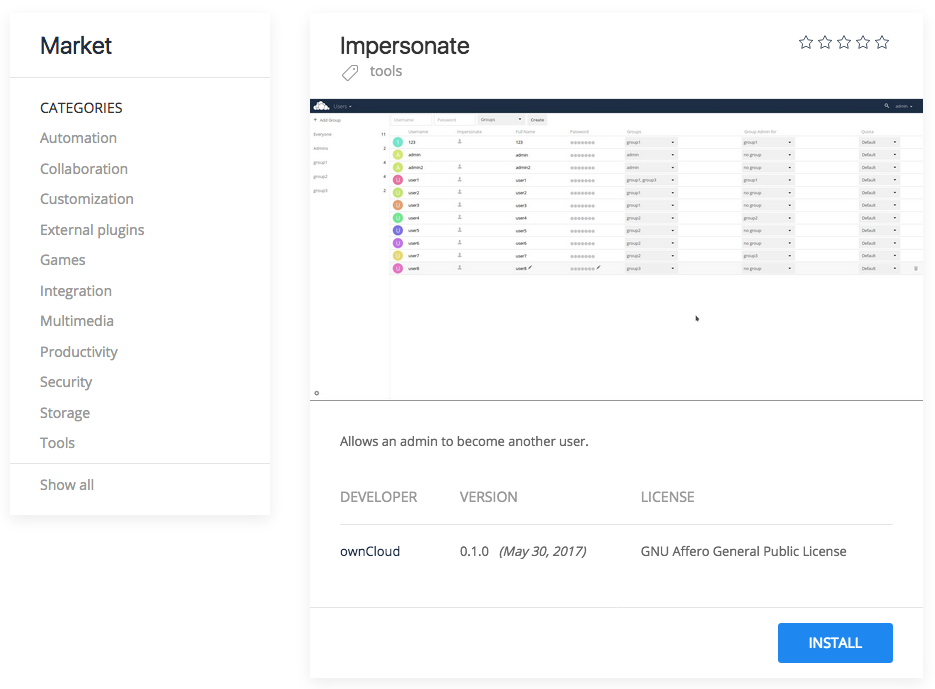Image resolution: width=935 pixels, height=689 pixels.
Task: Click the Show all link
Action: [66, 484]
